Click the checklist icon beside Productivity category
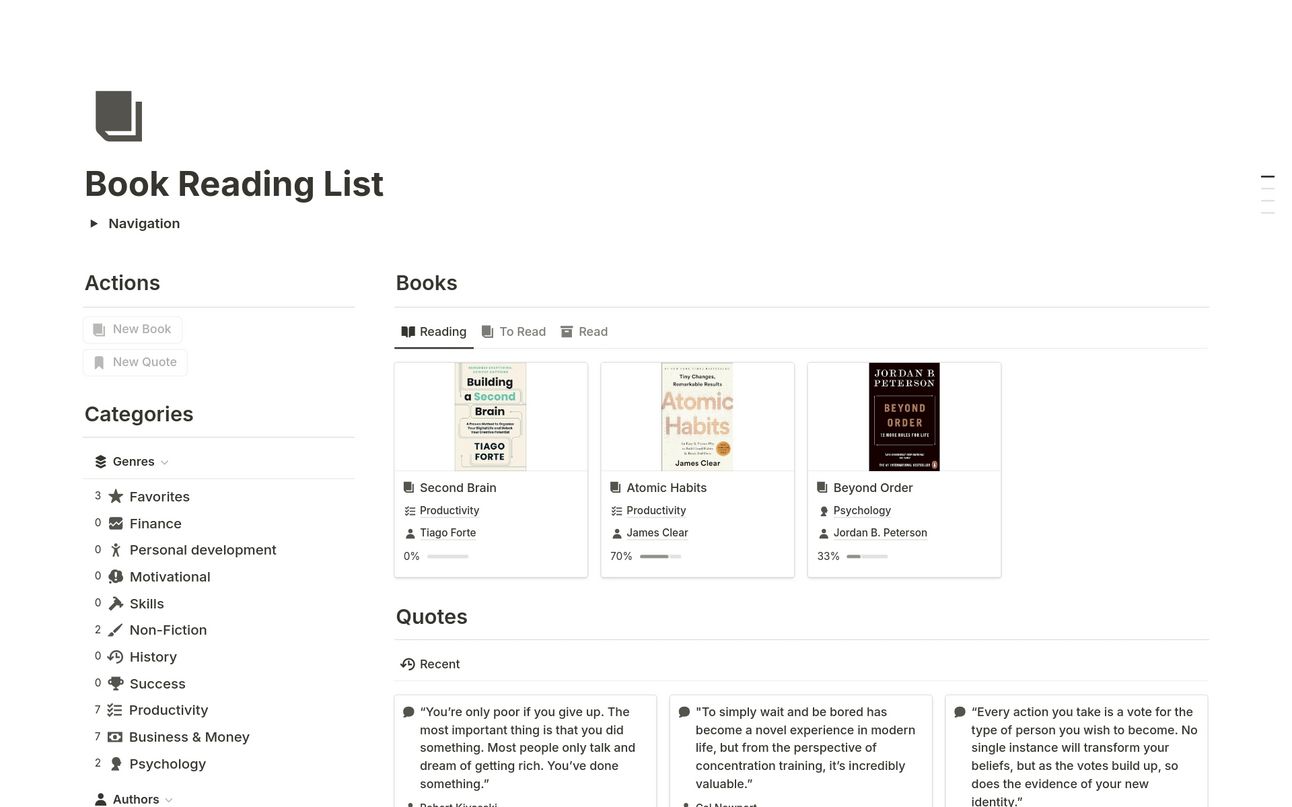 [116, 710]
